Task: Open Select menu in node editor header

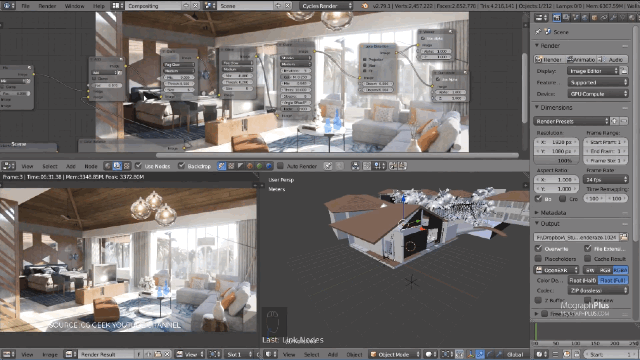Action: click(50, 166)
